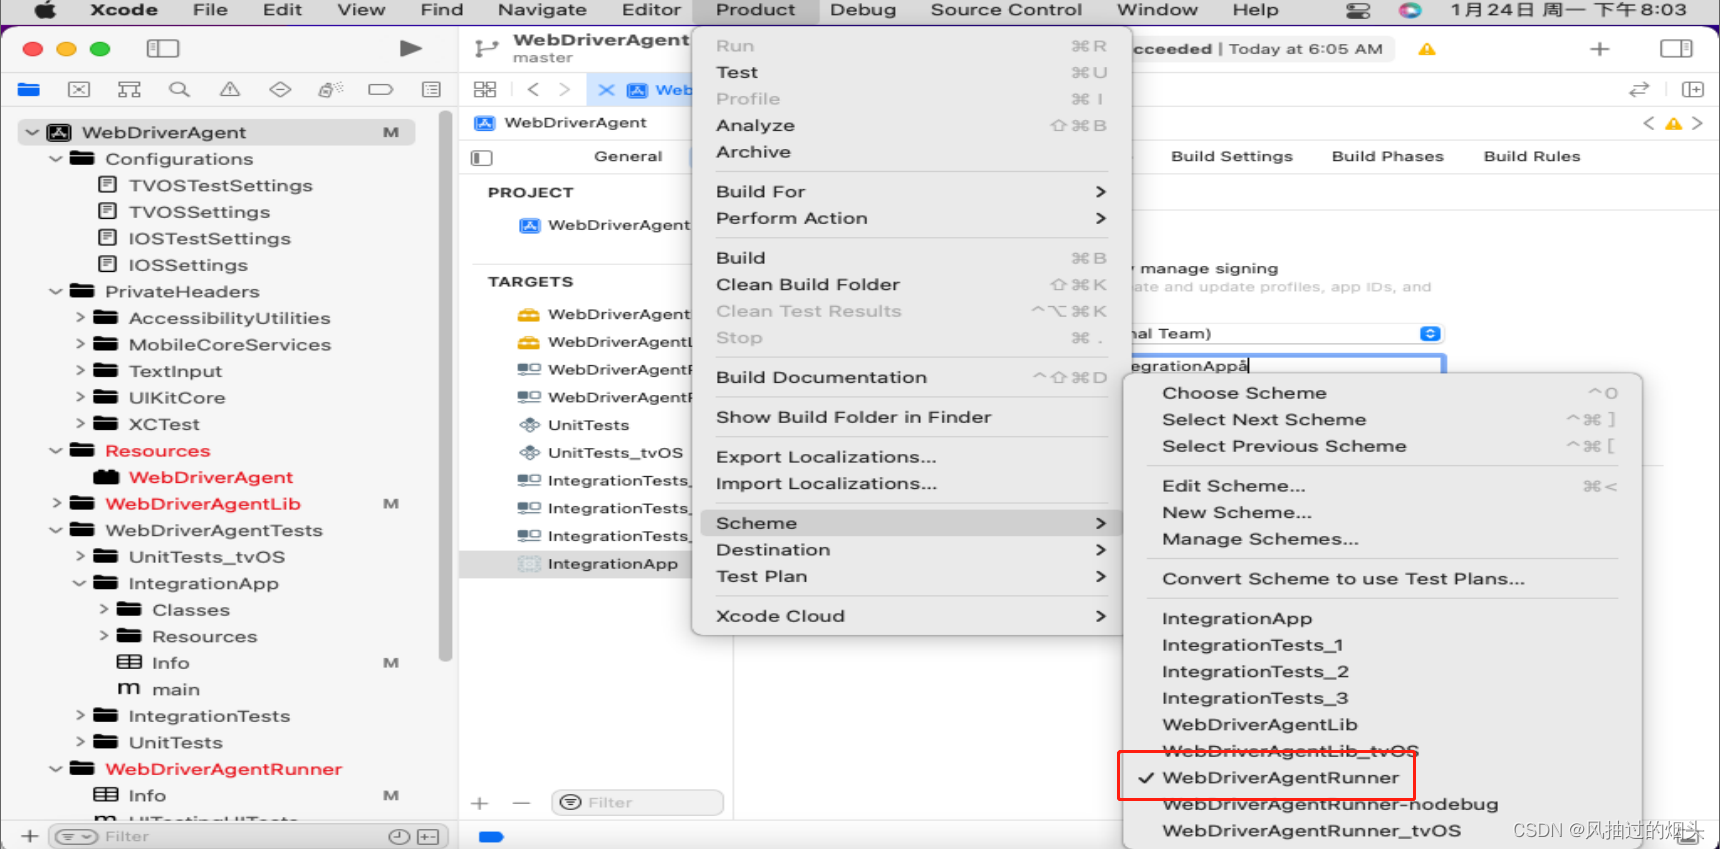Go forward with editor forward arrow
1720x849 pixels.
pyautogui.click(x=565, y=90)
